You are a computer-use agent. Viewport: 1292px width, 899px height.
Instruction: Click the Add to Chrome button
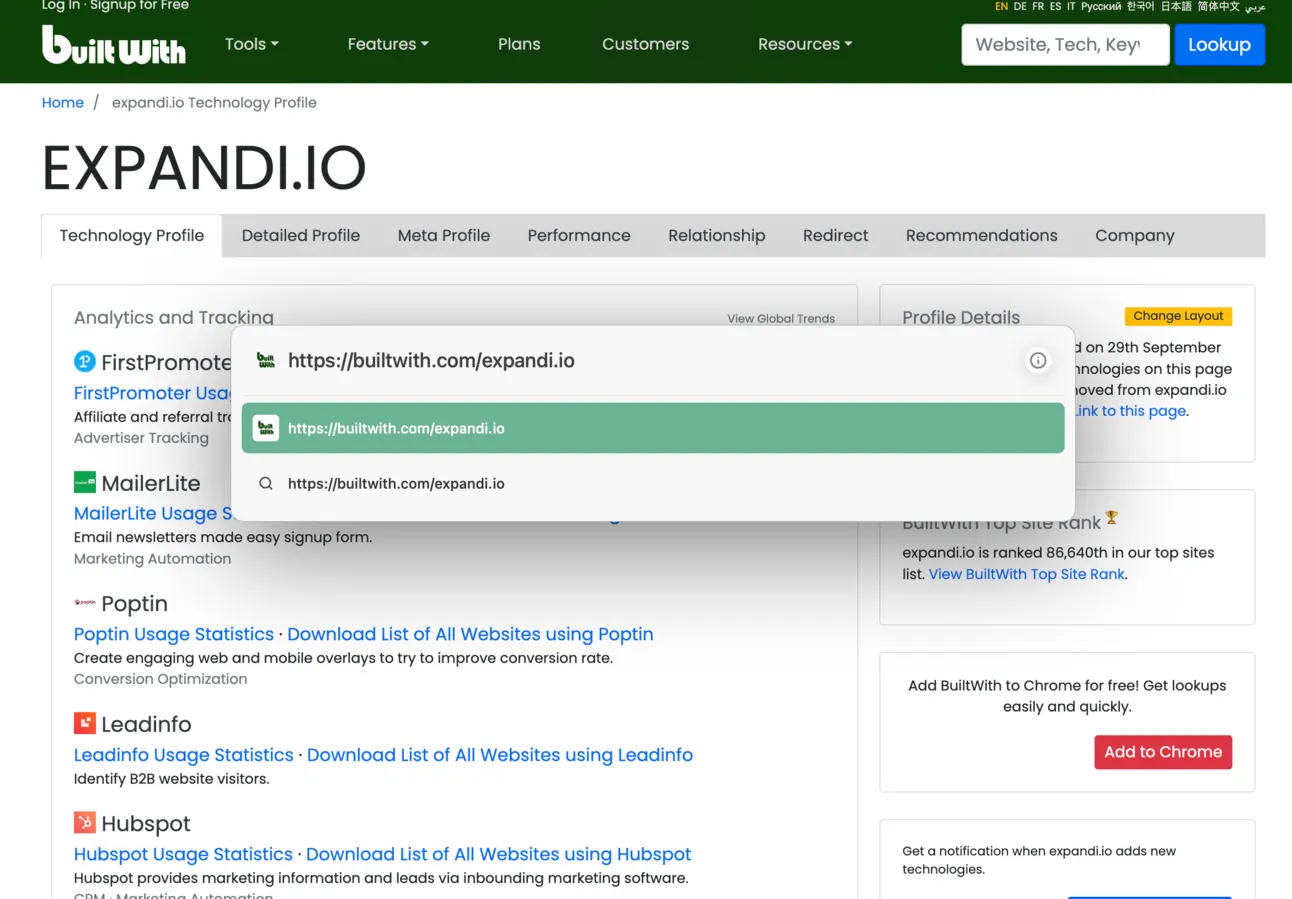(x=1163, y=752)
